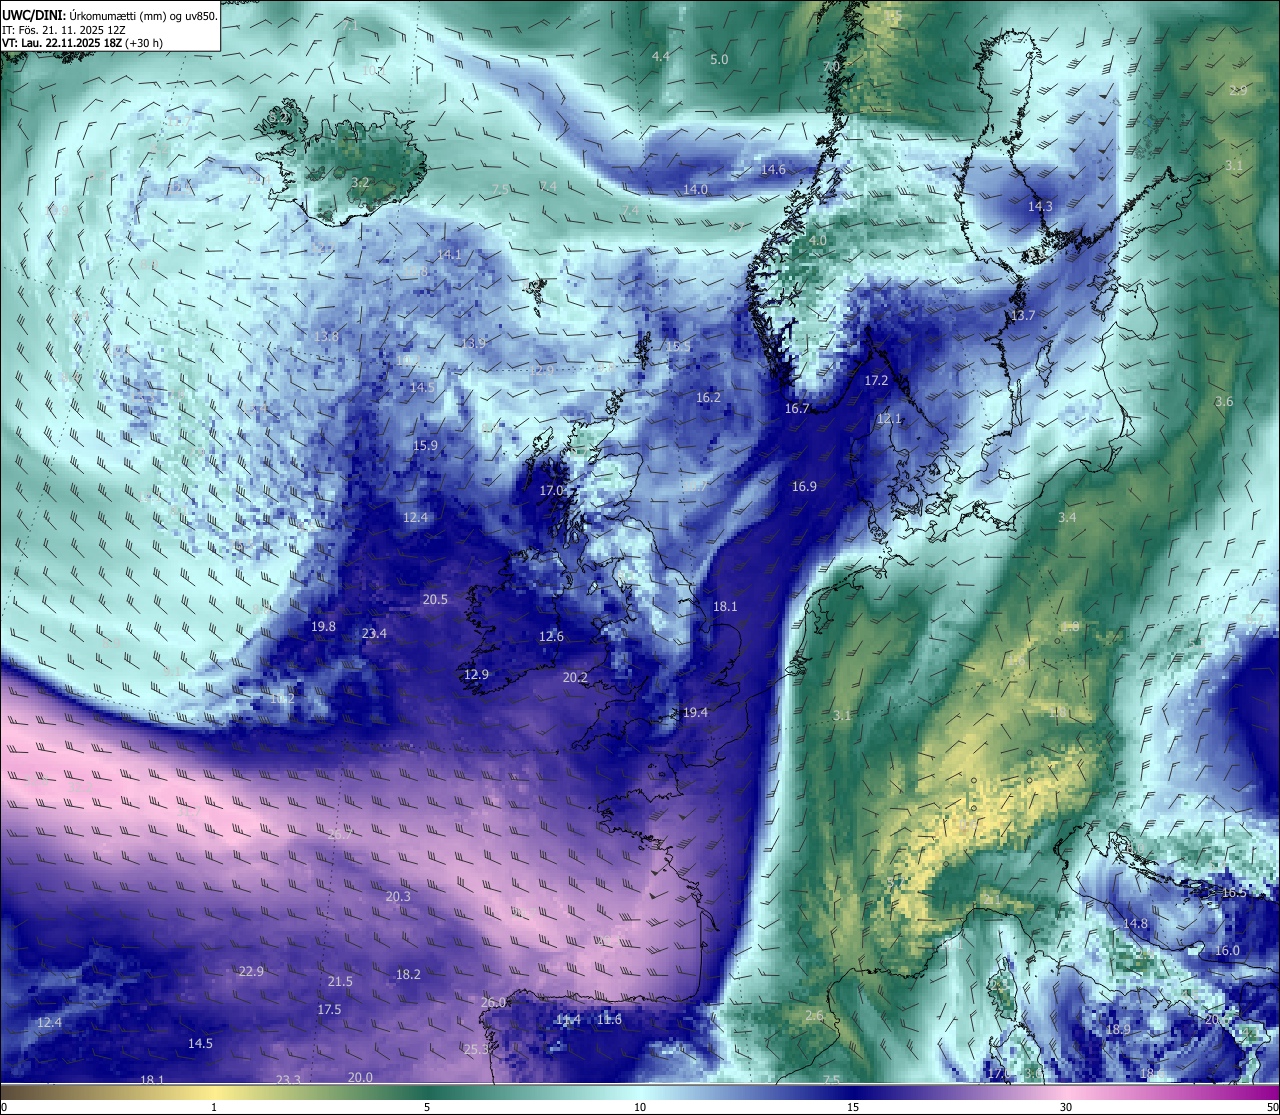
Task: Click the 10 tick on the colour scale
Action: pos(640,1107)
